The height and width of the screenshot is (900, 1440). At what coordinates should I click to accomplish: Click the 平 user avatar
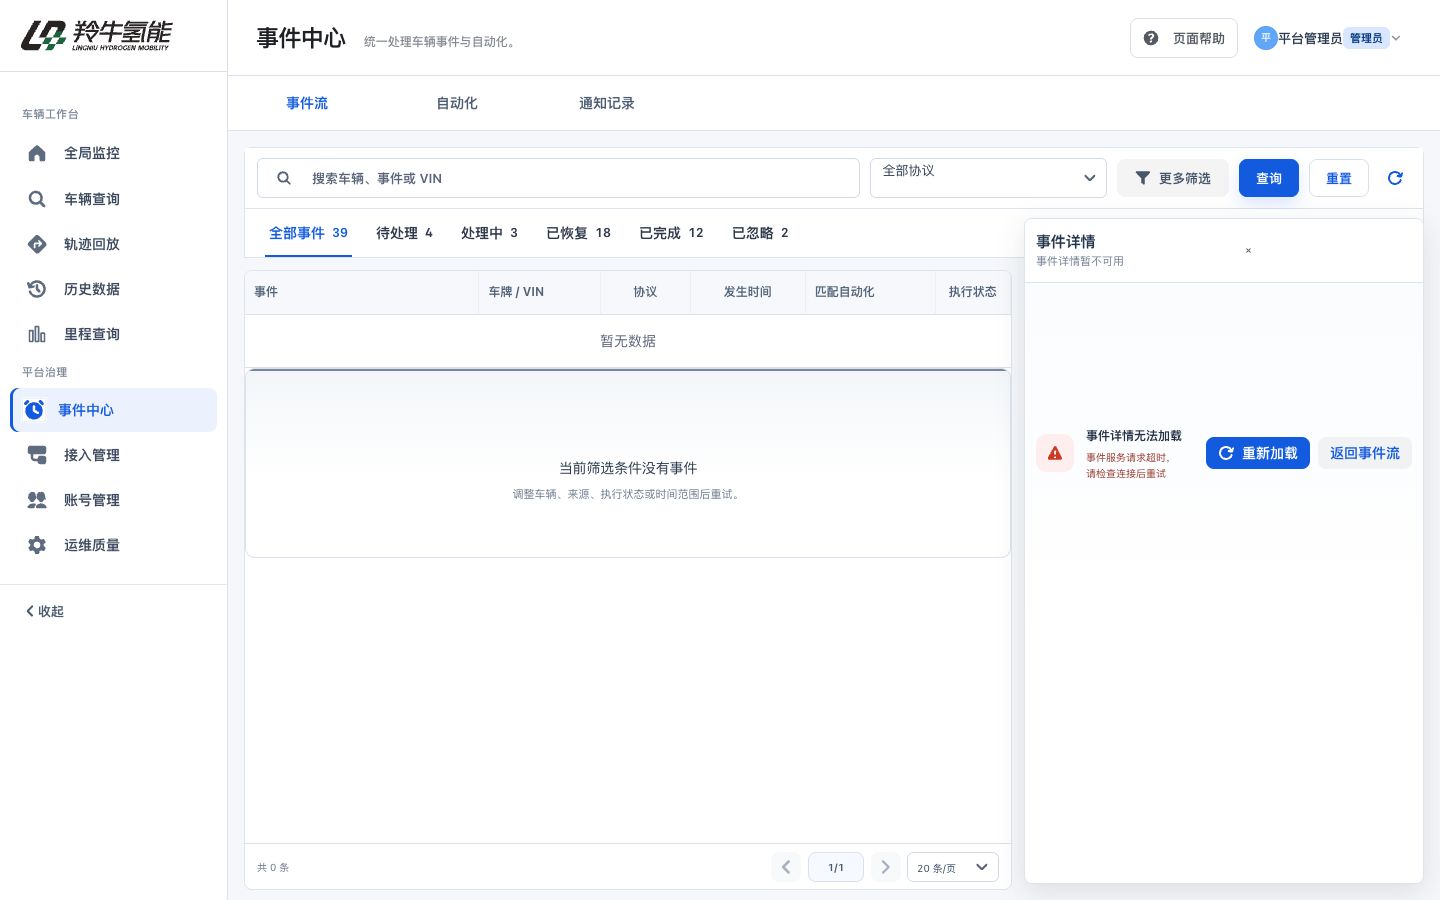click(x=1265, y=38)
